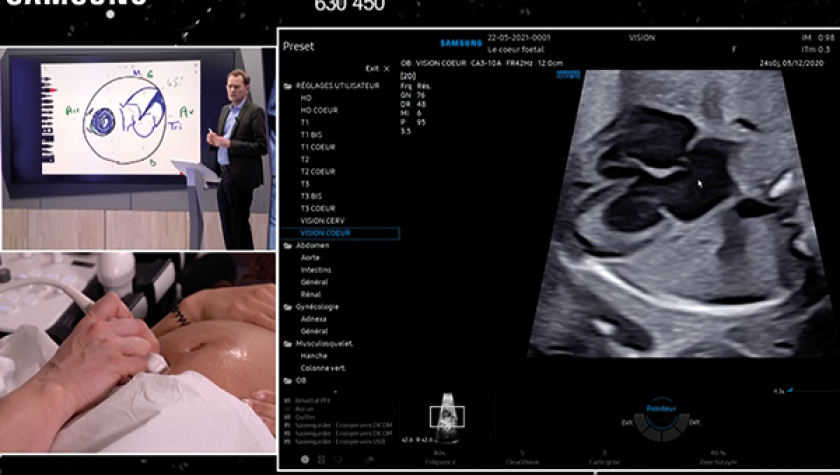Click the P 95 power value
840x475 pixels.
tap(413, 122)
